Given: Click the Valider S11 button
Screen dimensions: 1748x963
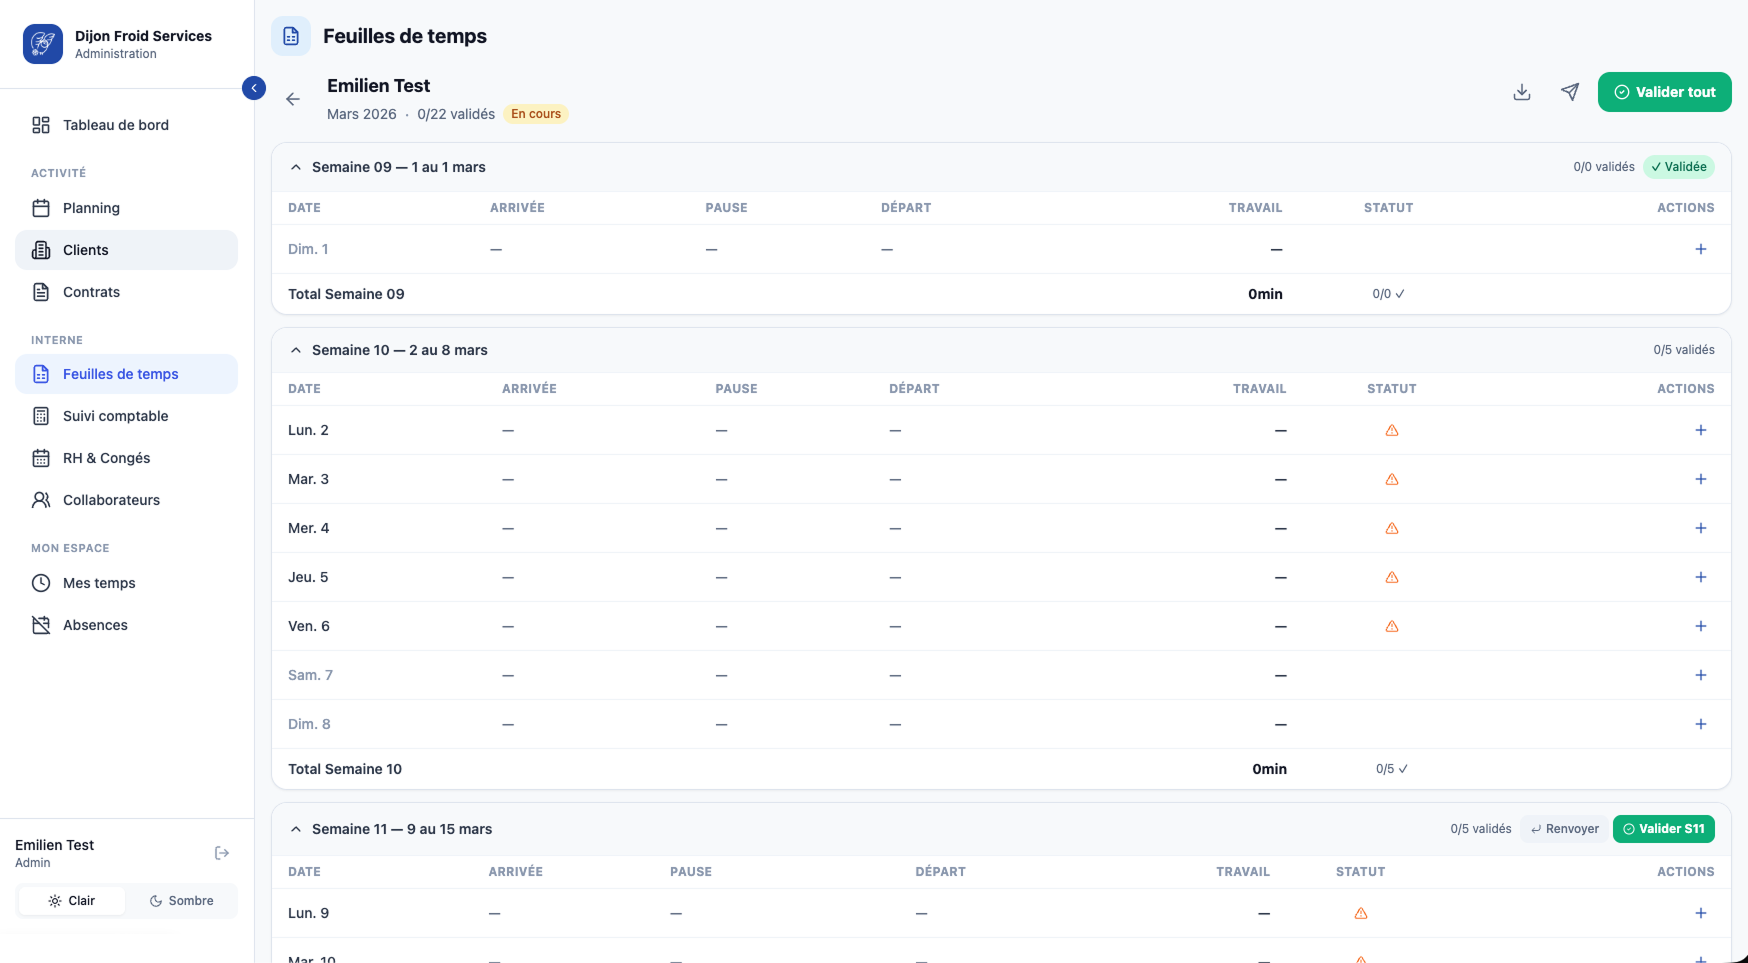Looking at the screenshot, I should tap(1663, 829).
